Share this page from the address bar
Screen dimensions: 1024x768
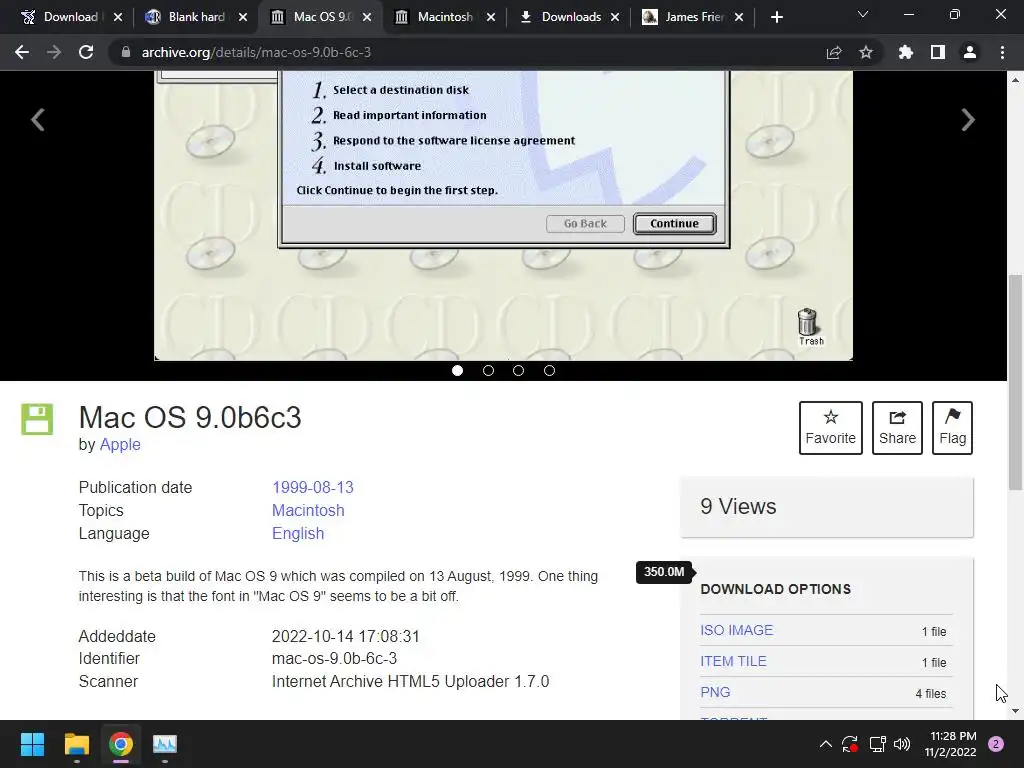point(833,52)
